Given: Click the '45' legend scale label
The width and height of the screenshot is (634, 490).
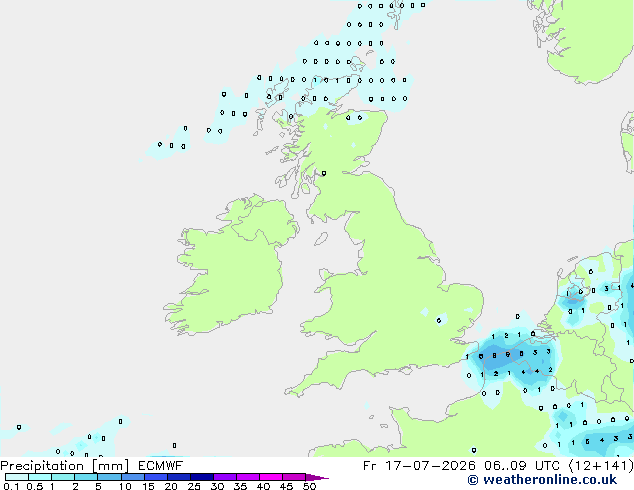Looking at the screenshot, I should [x=286, y=486].
